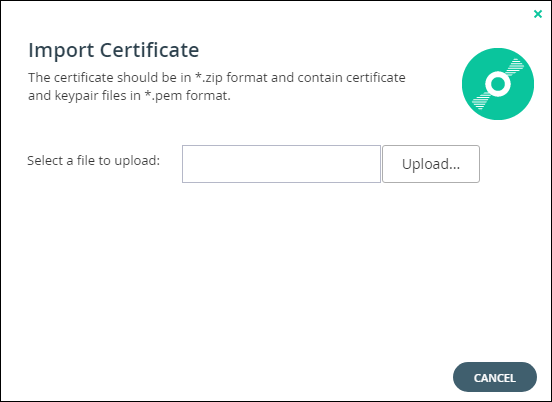Viewport: 552px width, 402px height.
Task: Dismiss dialog using teal X icon
Action: point(538,14)
